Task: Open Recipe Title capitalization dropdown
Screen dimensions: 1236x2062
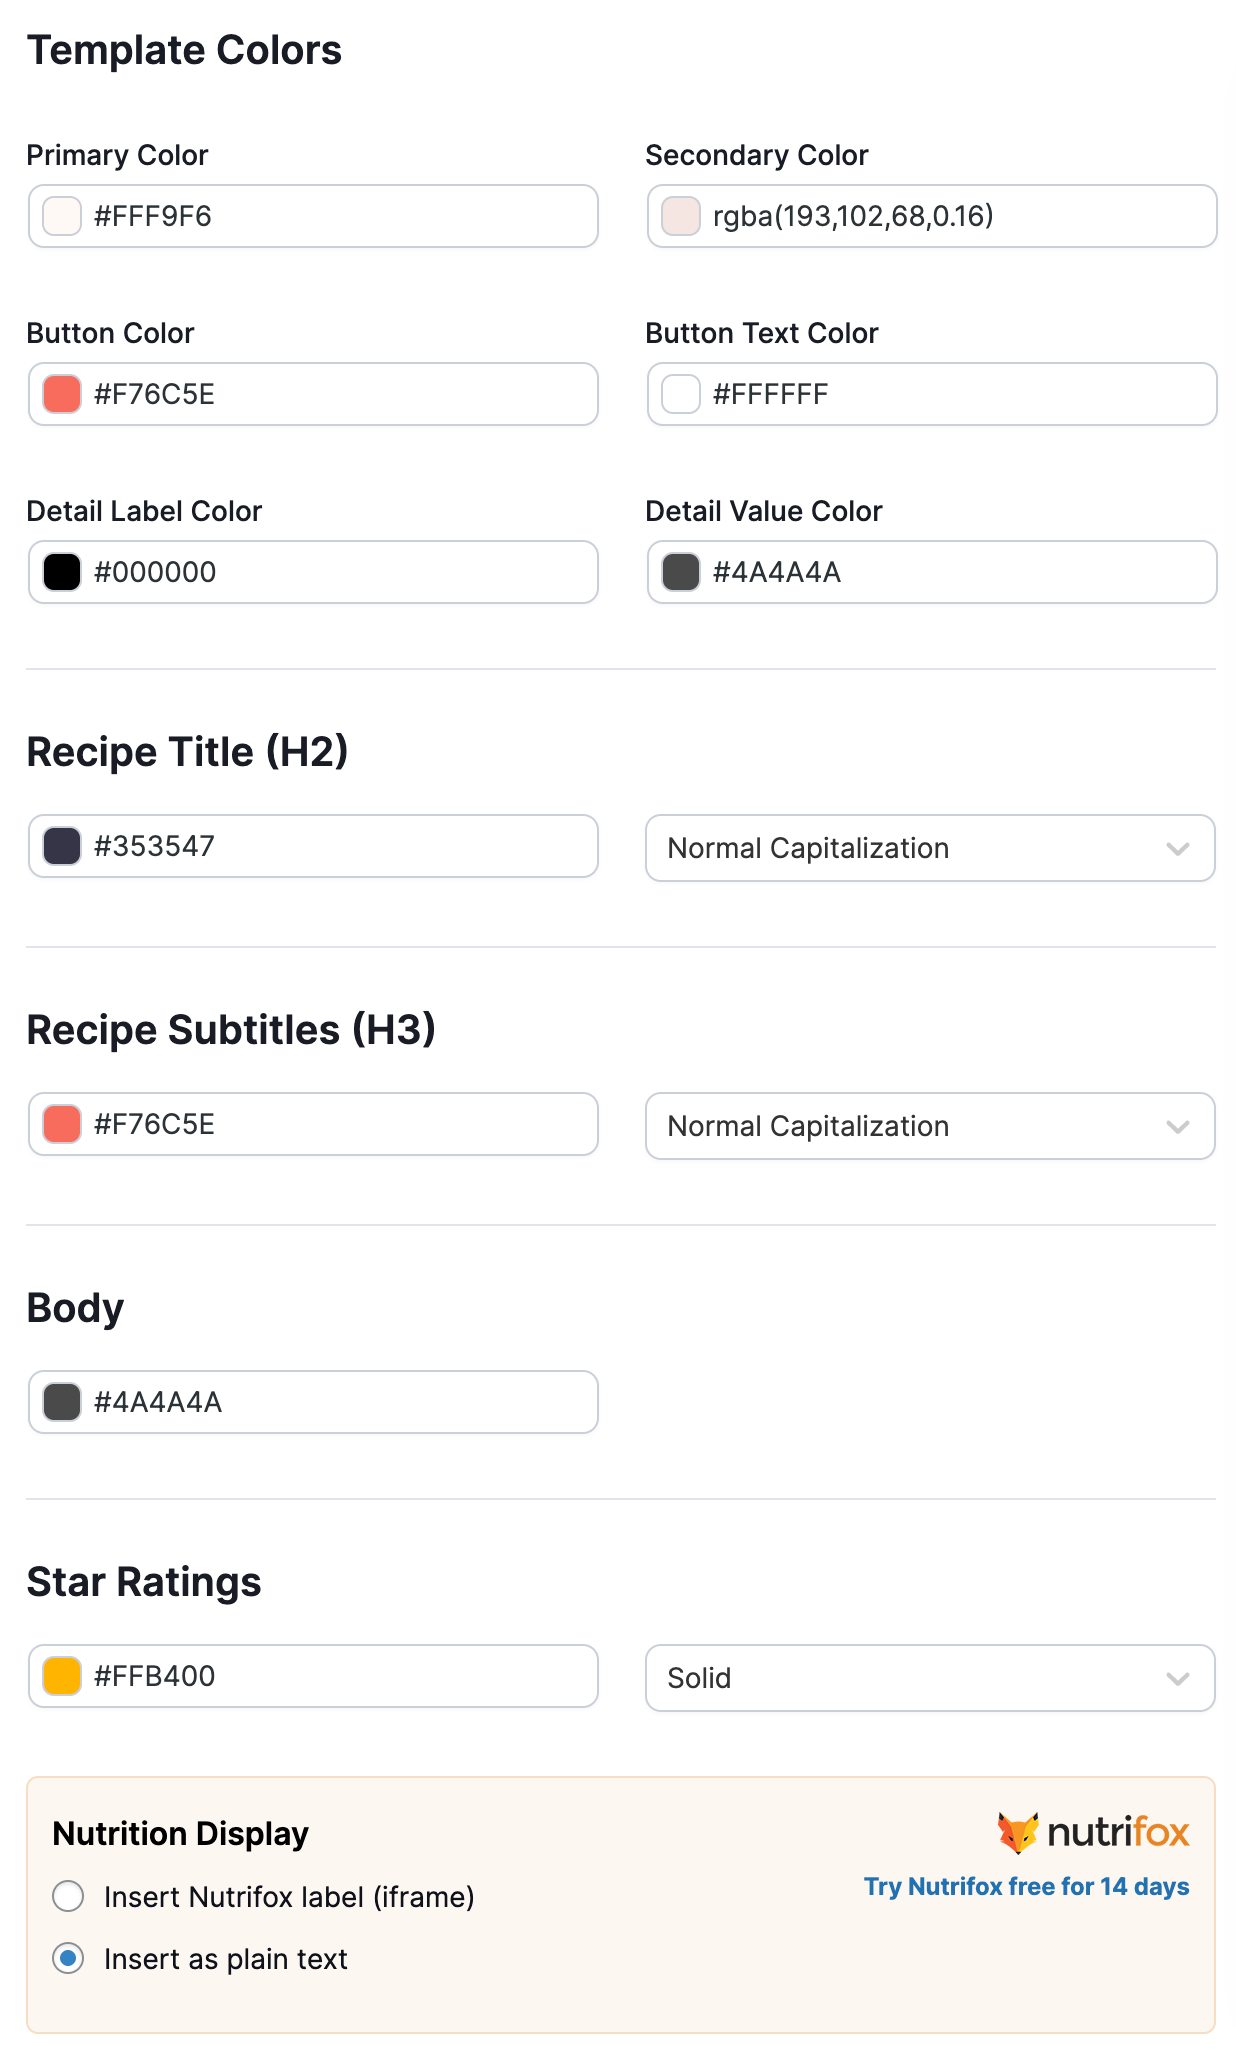Action: click(930, 848)
